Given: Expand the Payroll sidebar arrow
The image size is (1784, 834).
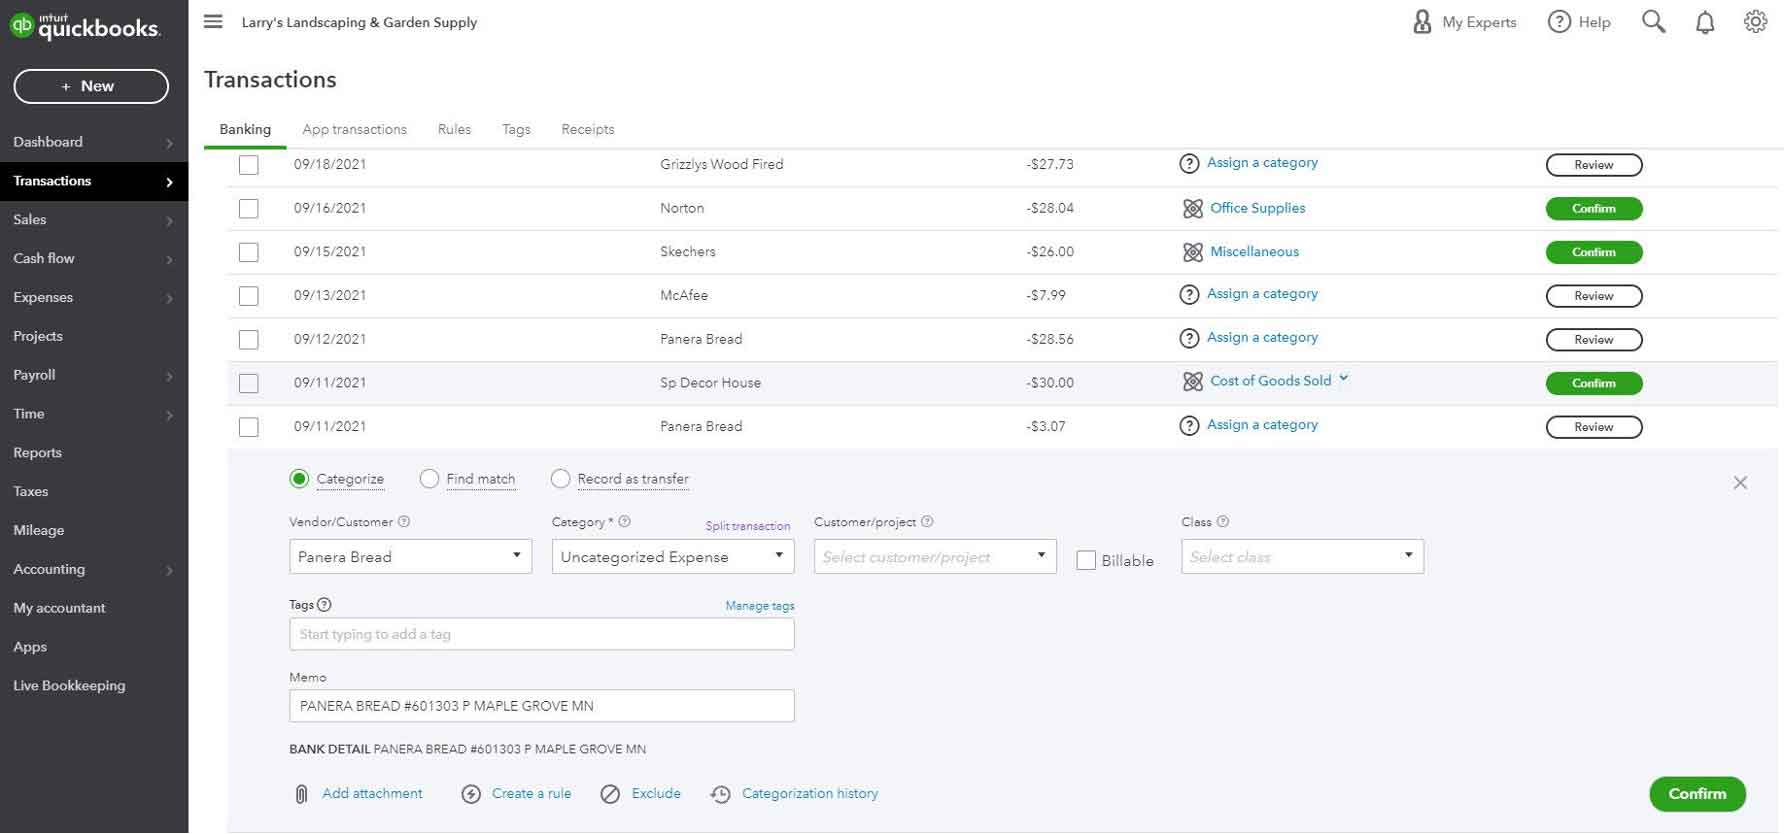Looking at the screenshot, I should pyautogui.click(x=169, y=376).
